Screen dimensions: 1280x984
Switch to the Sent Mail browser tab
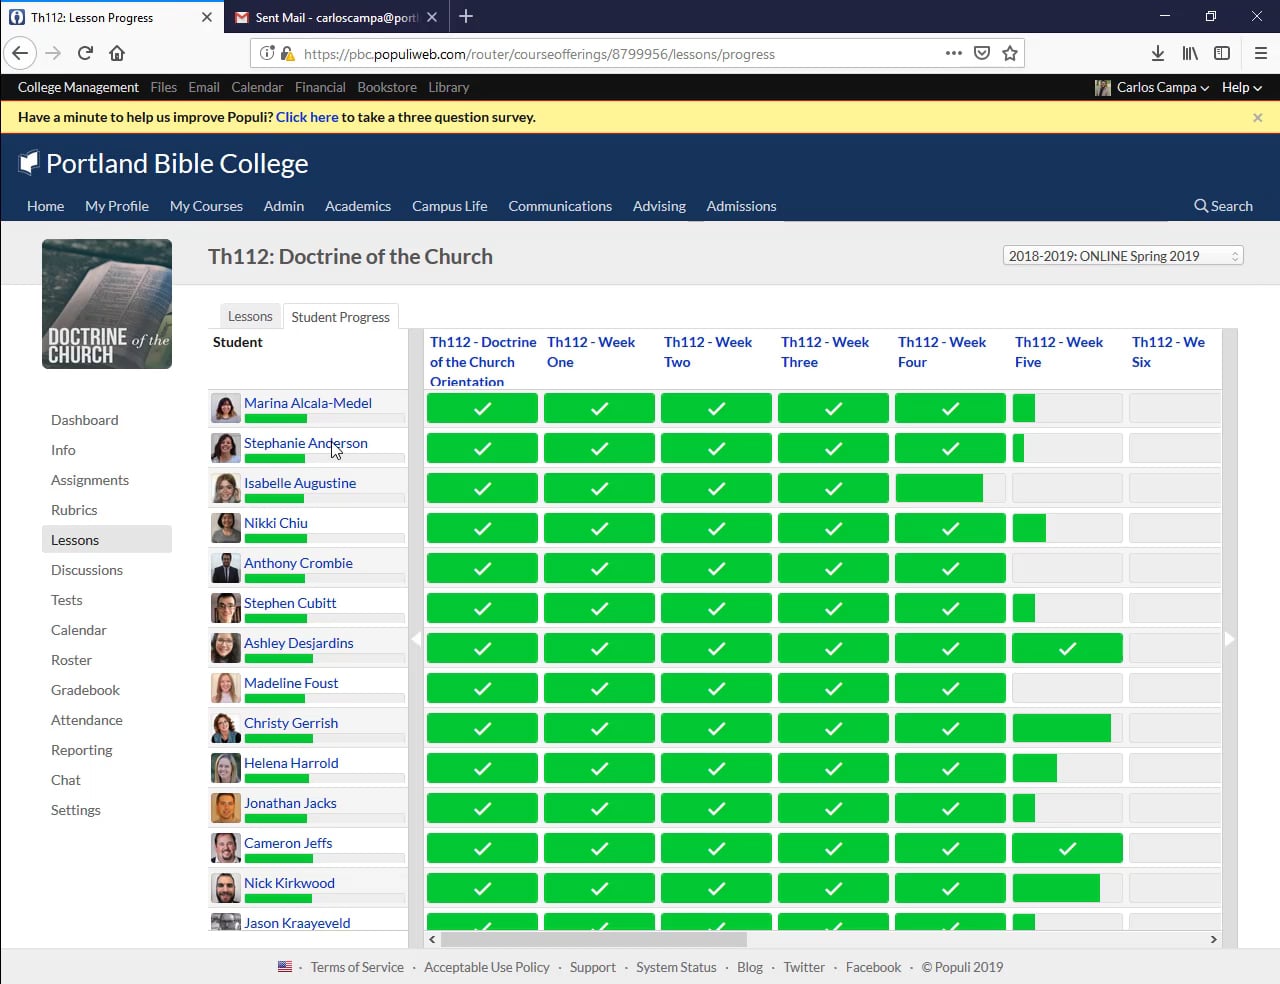[x=335, y=17]
